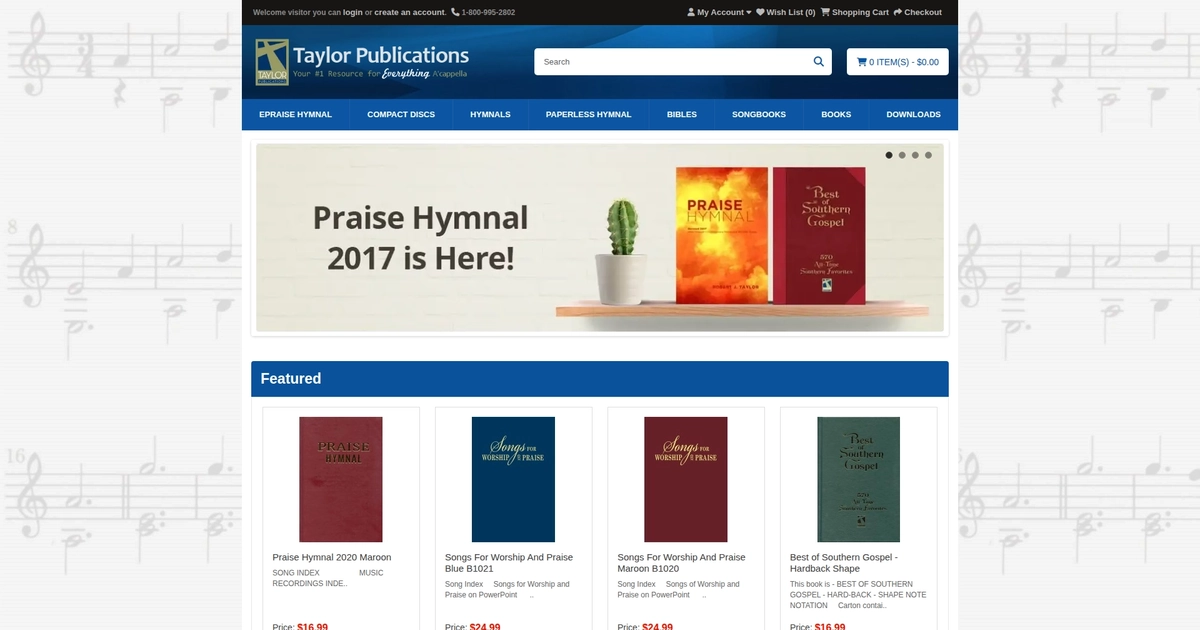Expand the My Account dropdown
This screenshot has height=630, width=1200.
click(719, 13)
